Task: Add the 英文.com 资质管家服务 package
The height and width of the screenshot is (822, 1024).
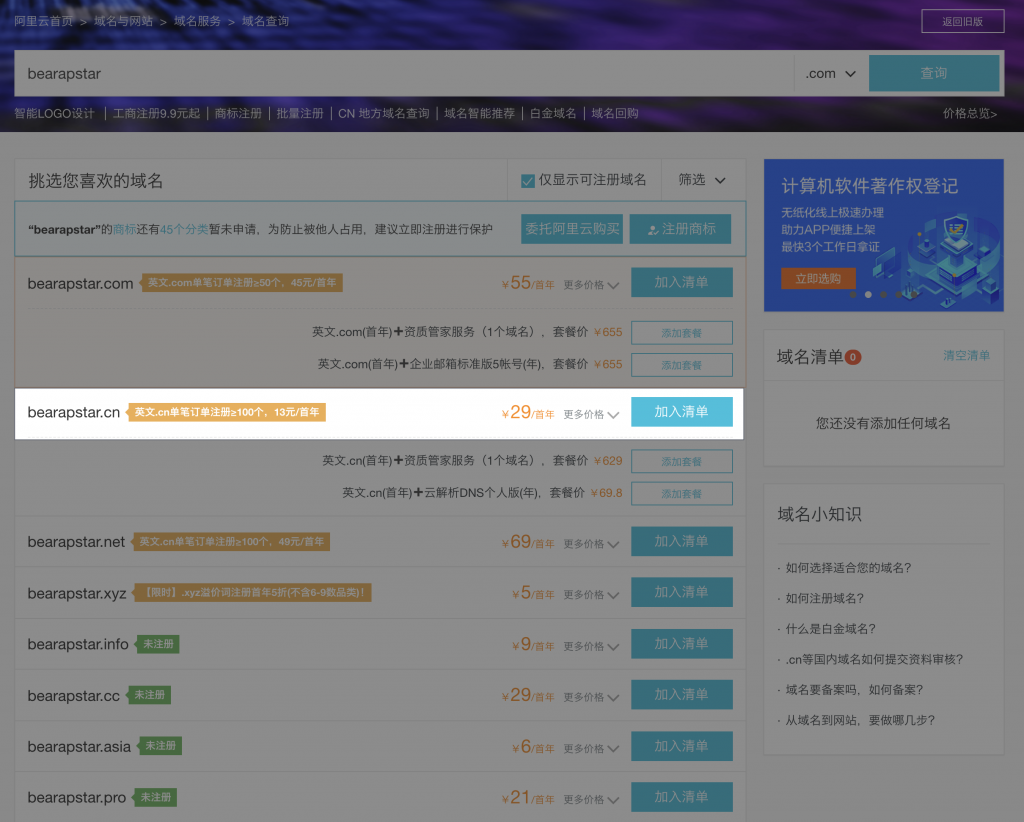Action: [x=681, y=333]
